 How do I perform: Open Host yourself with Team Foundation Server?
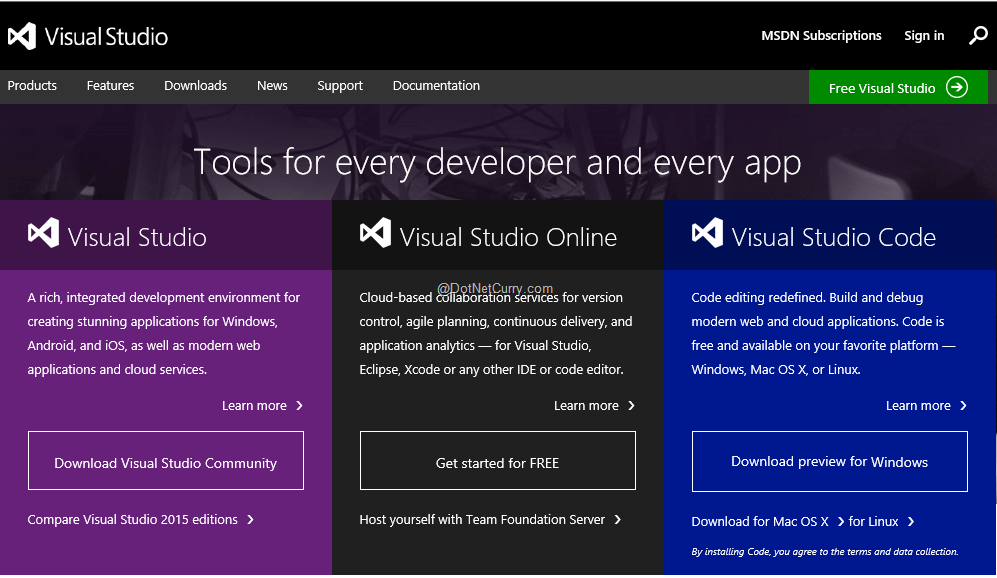point(482,520)
